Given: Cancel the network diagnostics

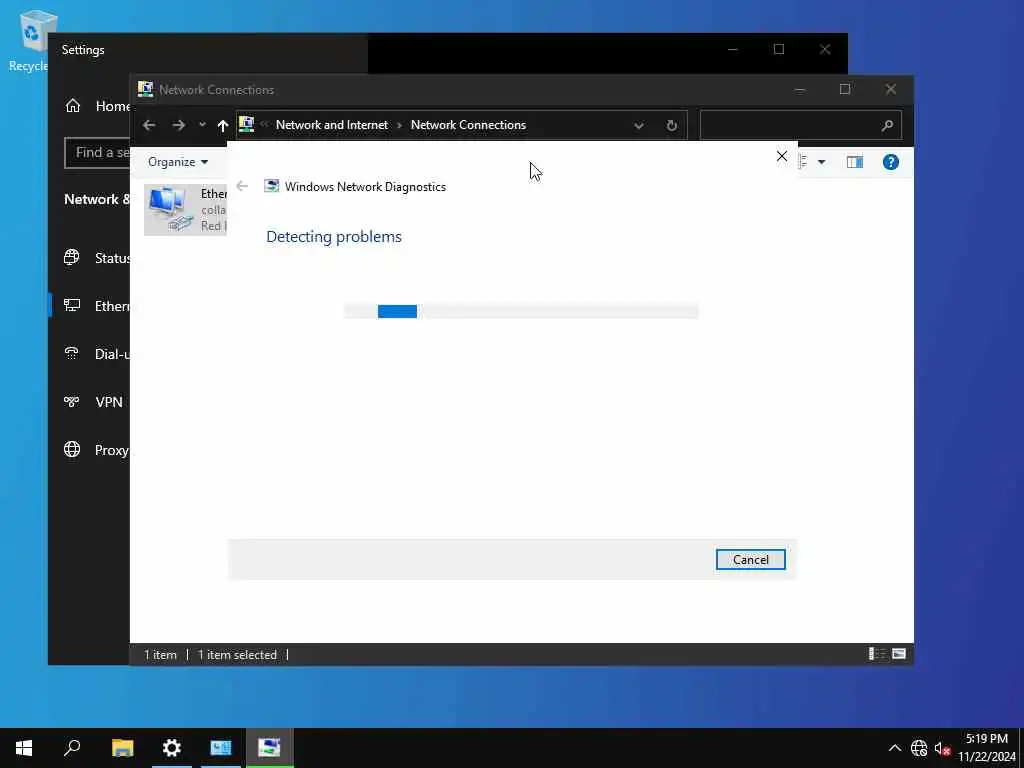Looking at the screenshot, I should (x=750, y=560).
